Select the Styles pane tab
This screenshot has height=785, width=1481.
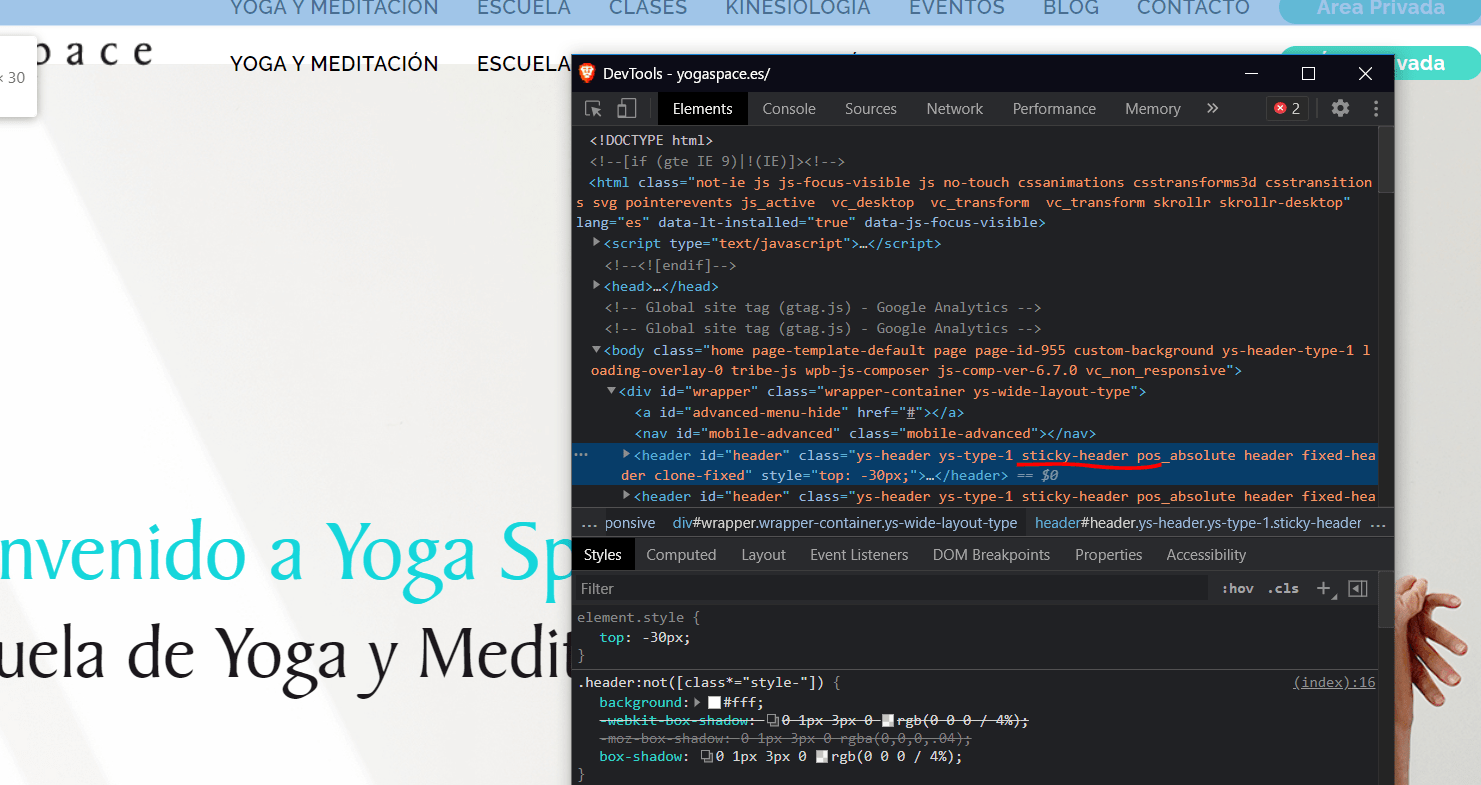[602, 555]
